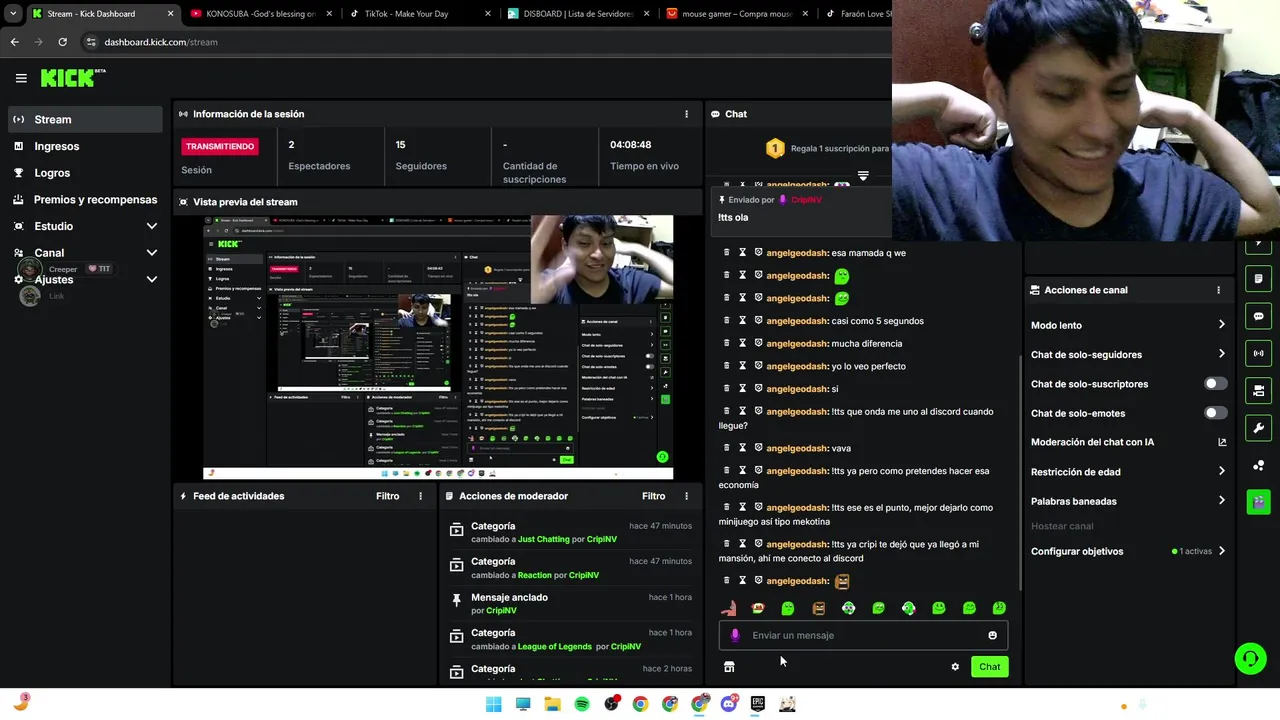Toggle Chat de solo-suscriptores
The height and width of the screenshot is (720, 1280).
1216,384
